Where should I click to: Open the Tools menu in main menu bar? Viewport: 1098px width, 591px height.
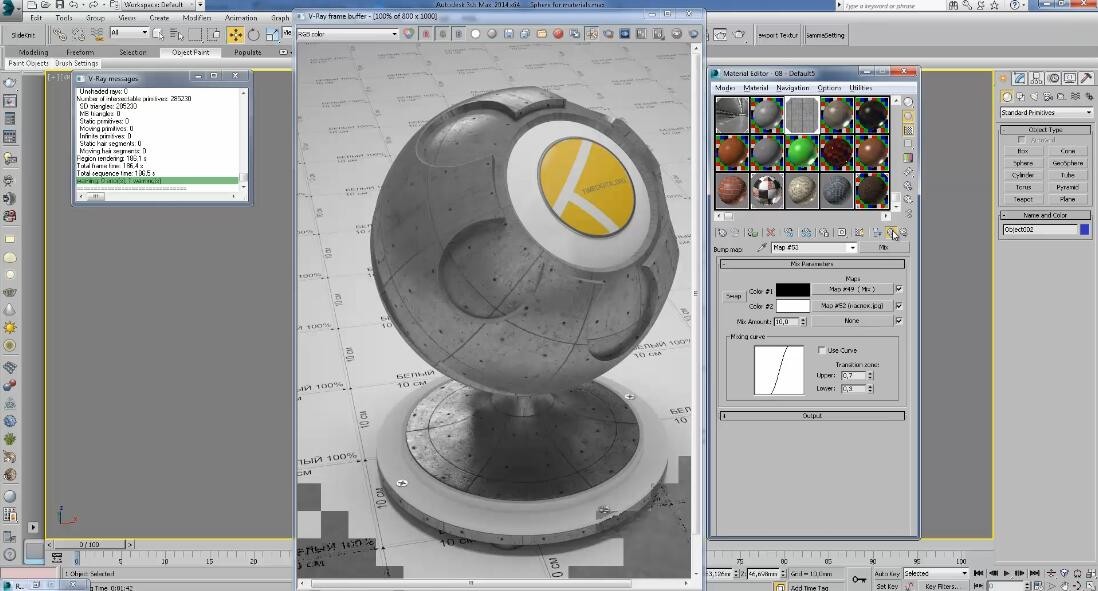[x=64, y=18]
